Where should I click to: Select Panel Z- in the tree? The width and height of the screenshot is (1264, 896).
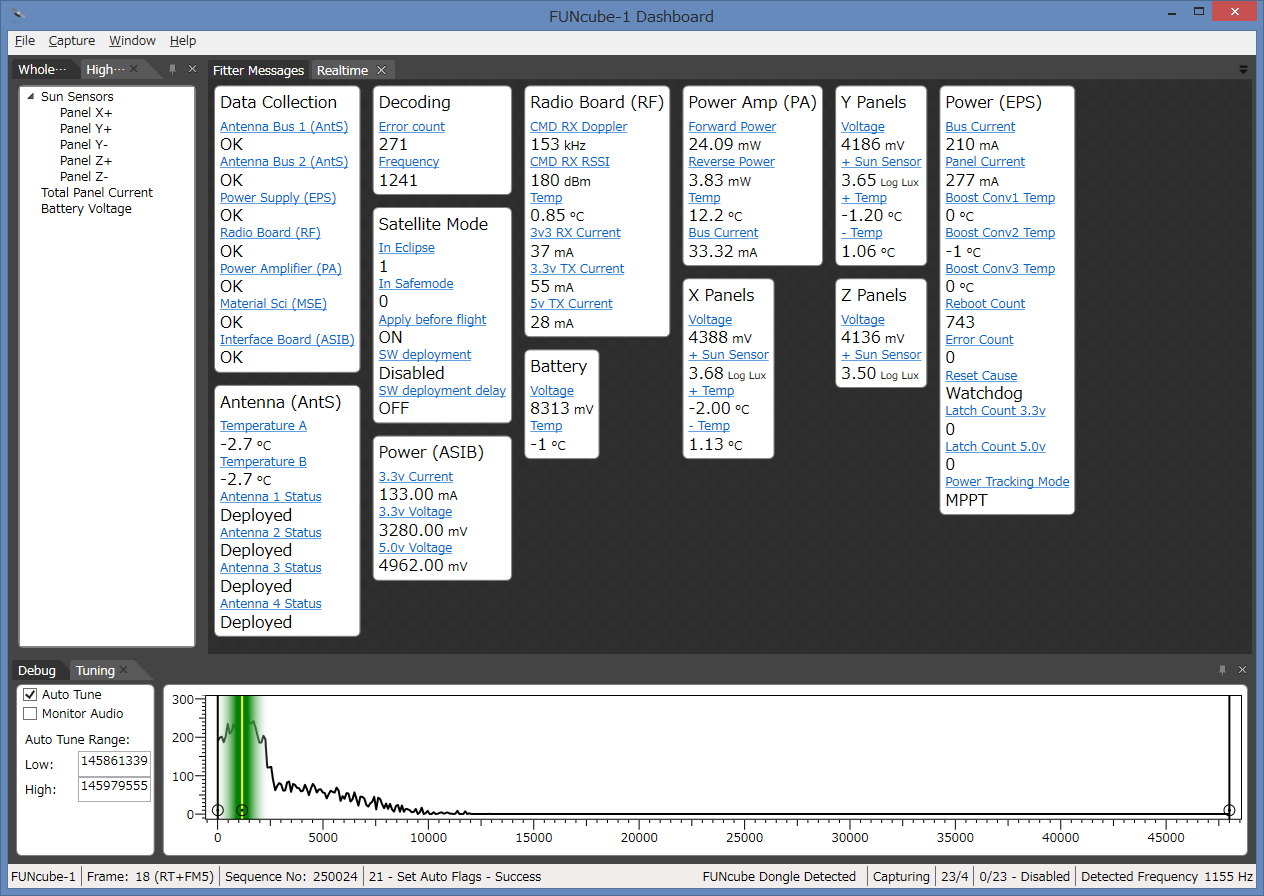[84, 177]
